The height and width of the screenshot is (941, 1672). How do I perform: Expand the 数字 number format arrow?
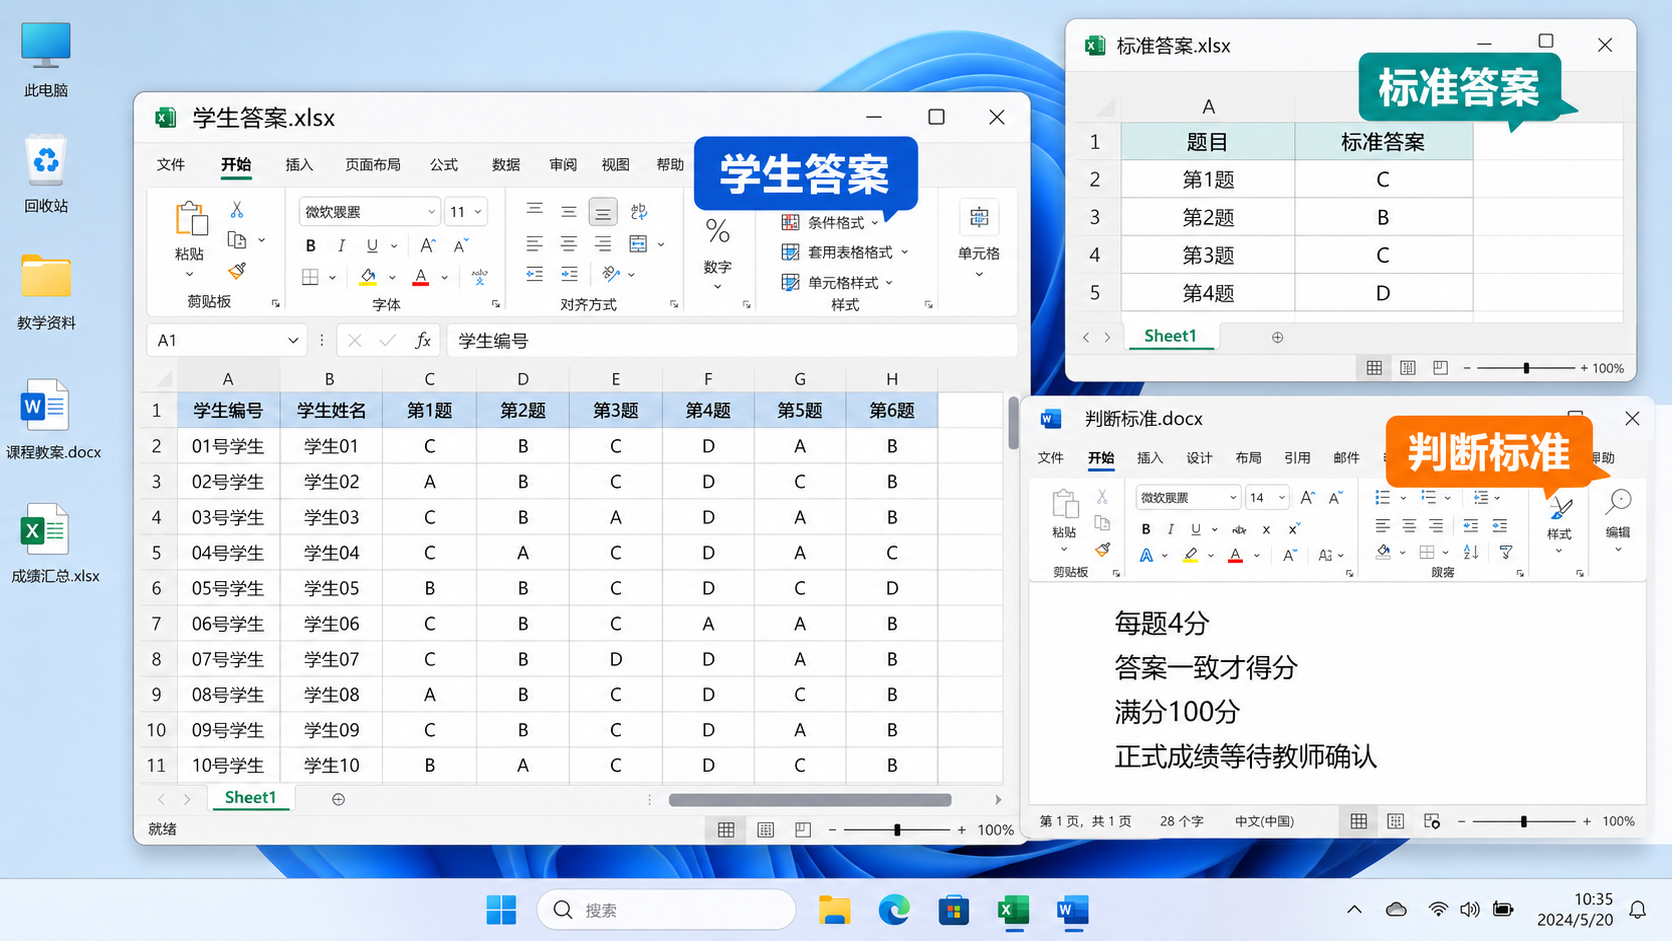pos(717,288)
